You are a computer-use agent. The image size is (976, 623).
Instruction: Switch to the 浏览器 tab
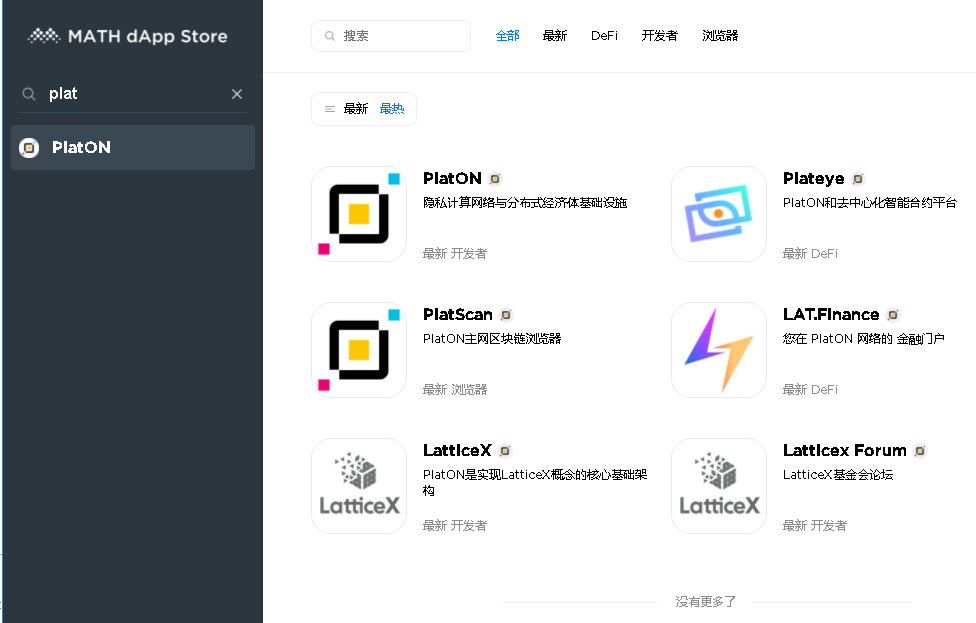pos(720,35)
